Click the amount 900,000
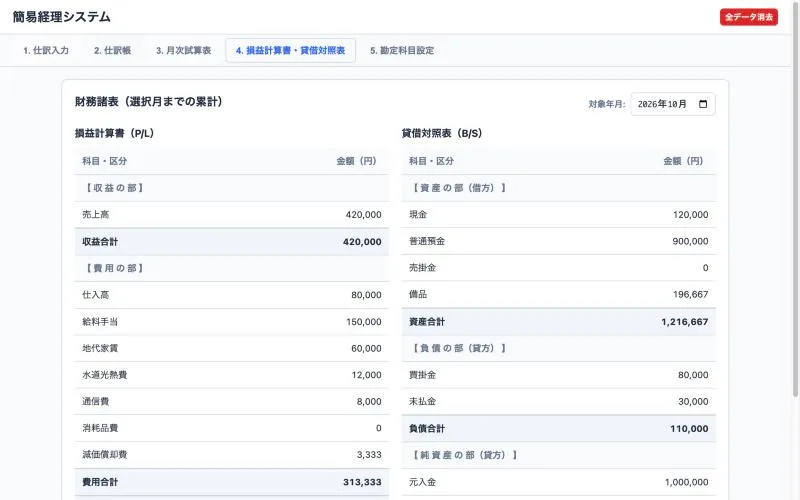The image size is (800, 500). tap(690, 241)
